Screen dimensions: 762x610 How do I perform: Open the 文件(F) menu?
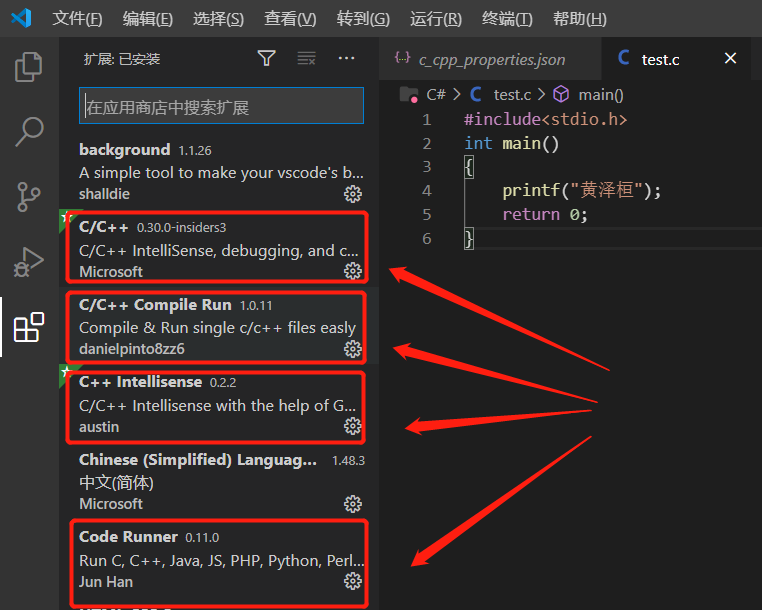point(77,19)
